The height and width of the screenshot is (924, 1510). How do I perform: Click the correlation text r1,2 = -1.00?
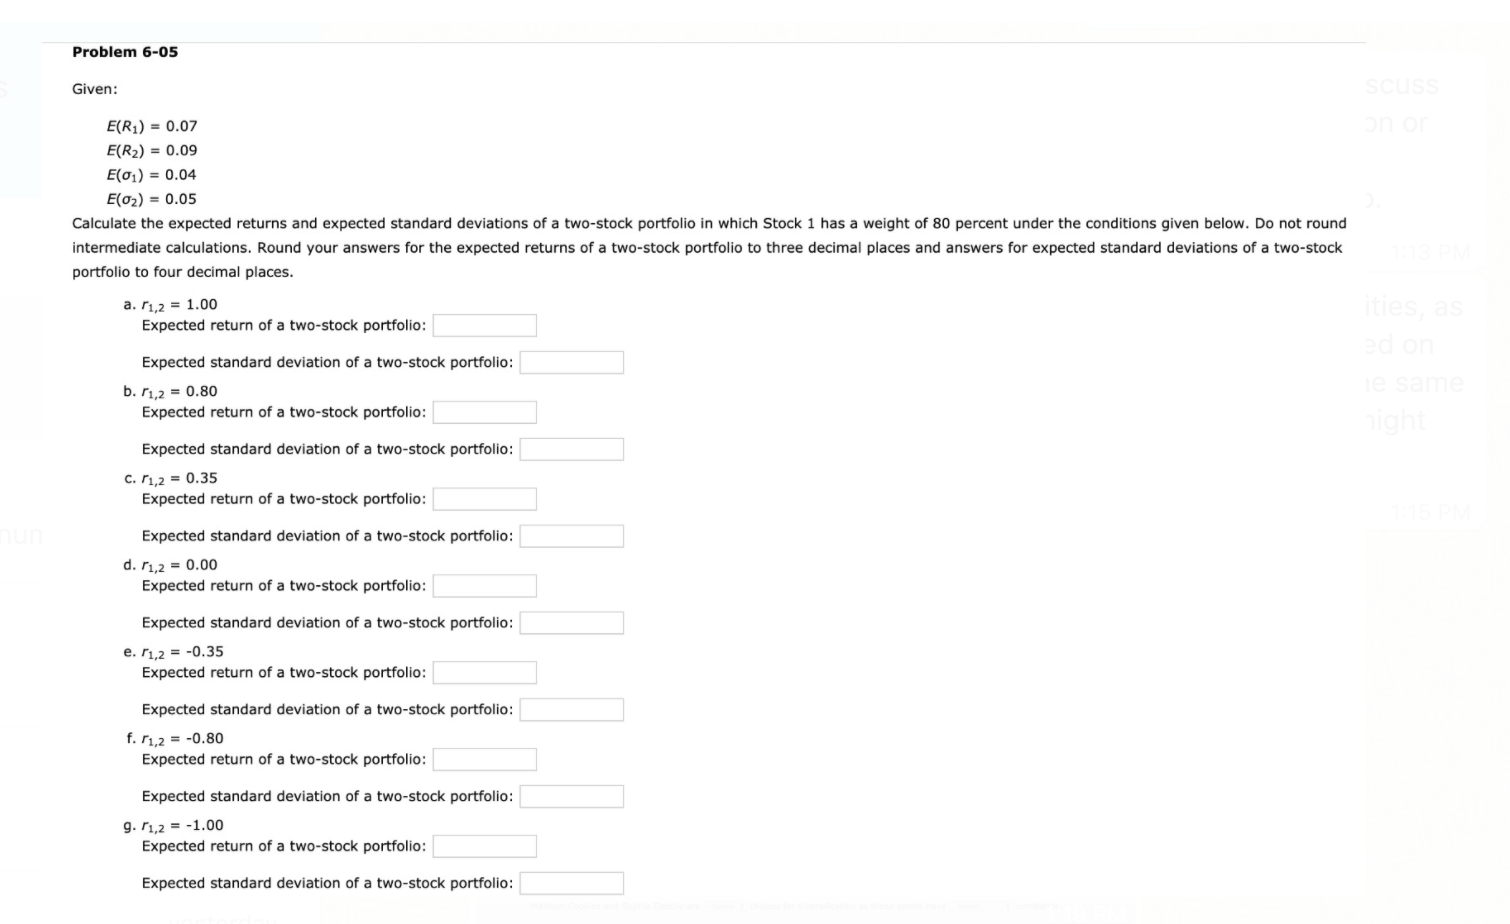(x=182, y=827)
